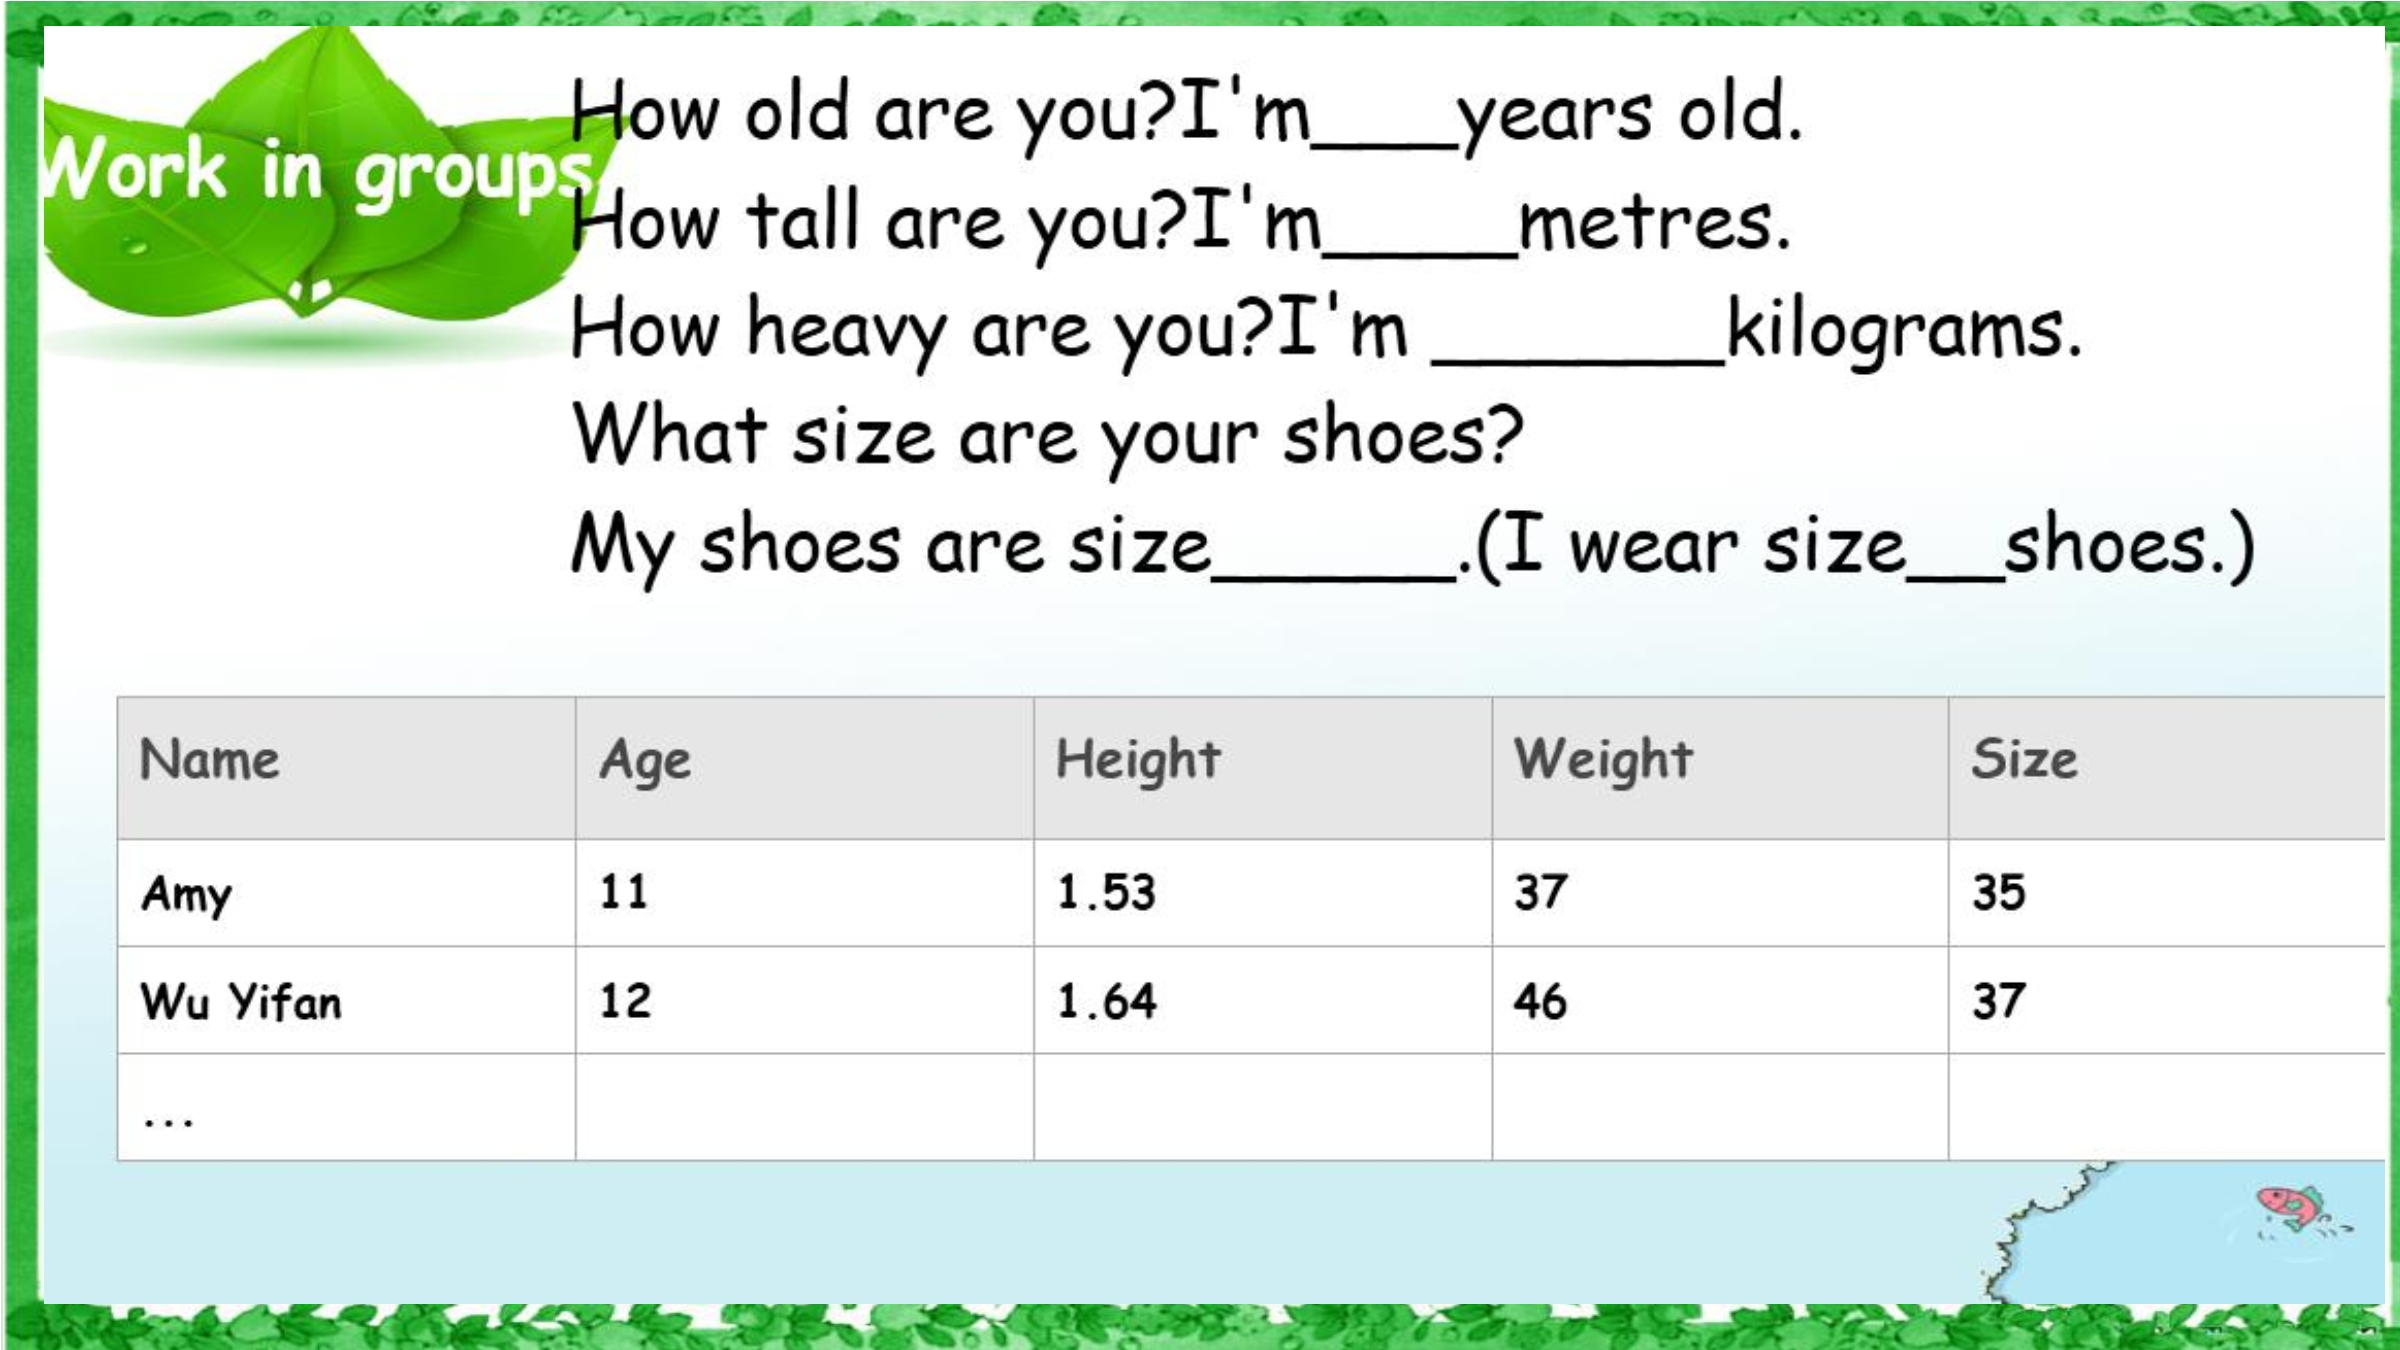Select 'What size are your shoes?' text
The height and width of the screenshot is (1350, 2400).
[1046, 437]
